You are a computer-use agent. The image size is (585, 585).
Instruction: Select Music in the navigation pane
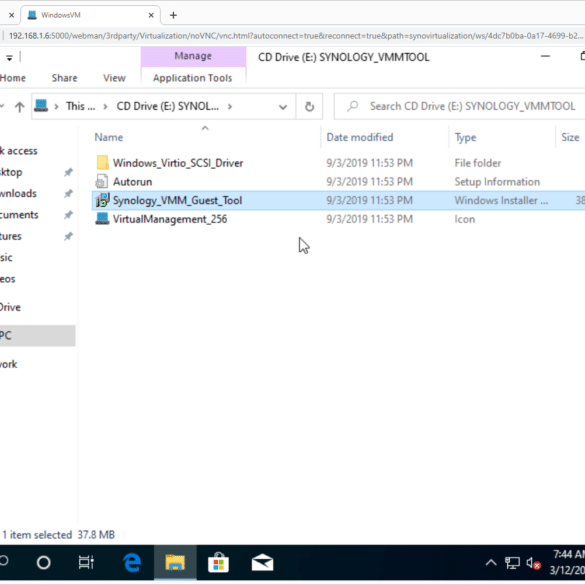[6, 257]
